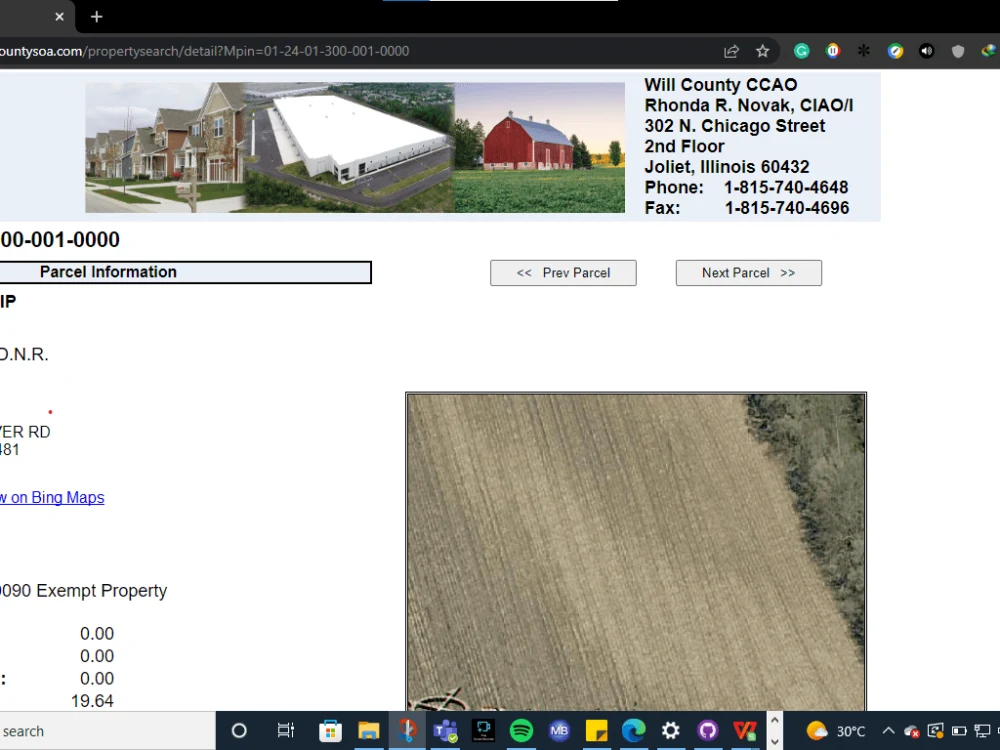Launch Spotify from the taskbar

[x=521, y=731]
